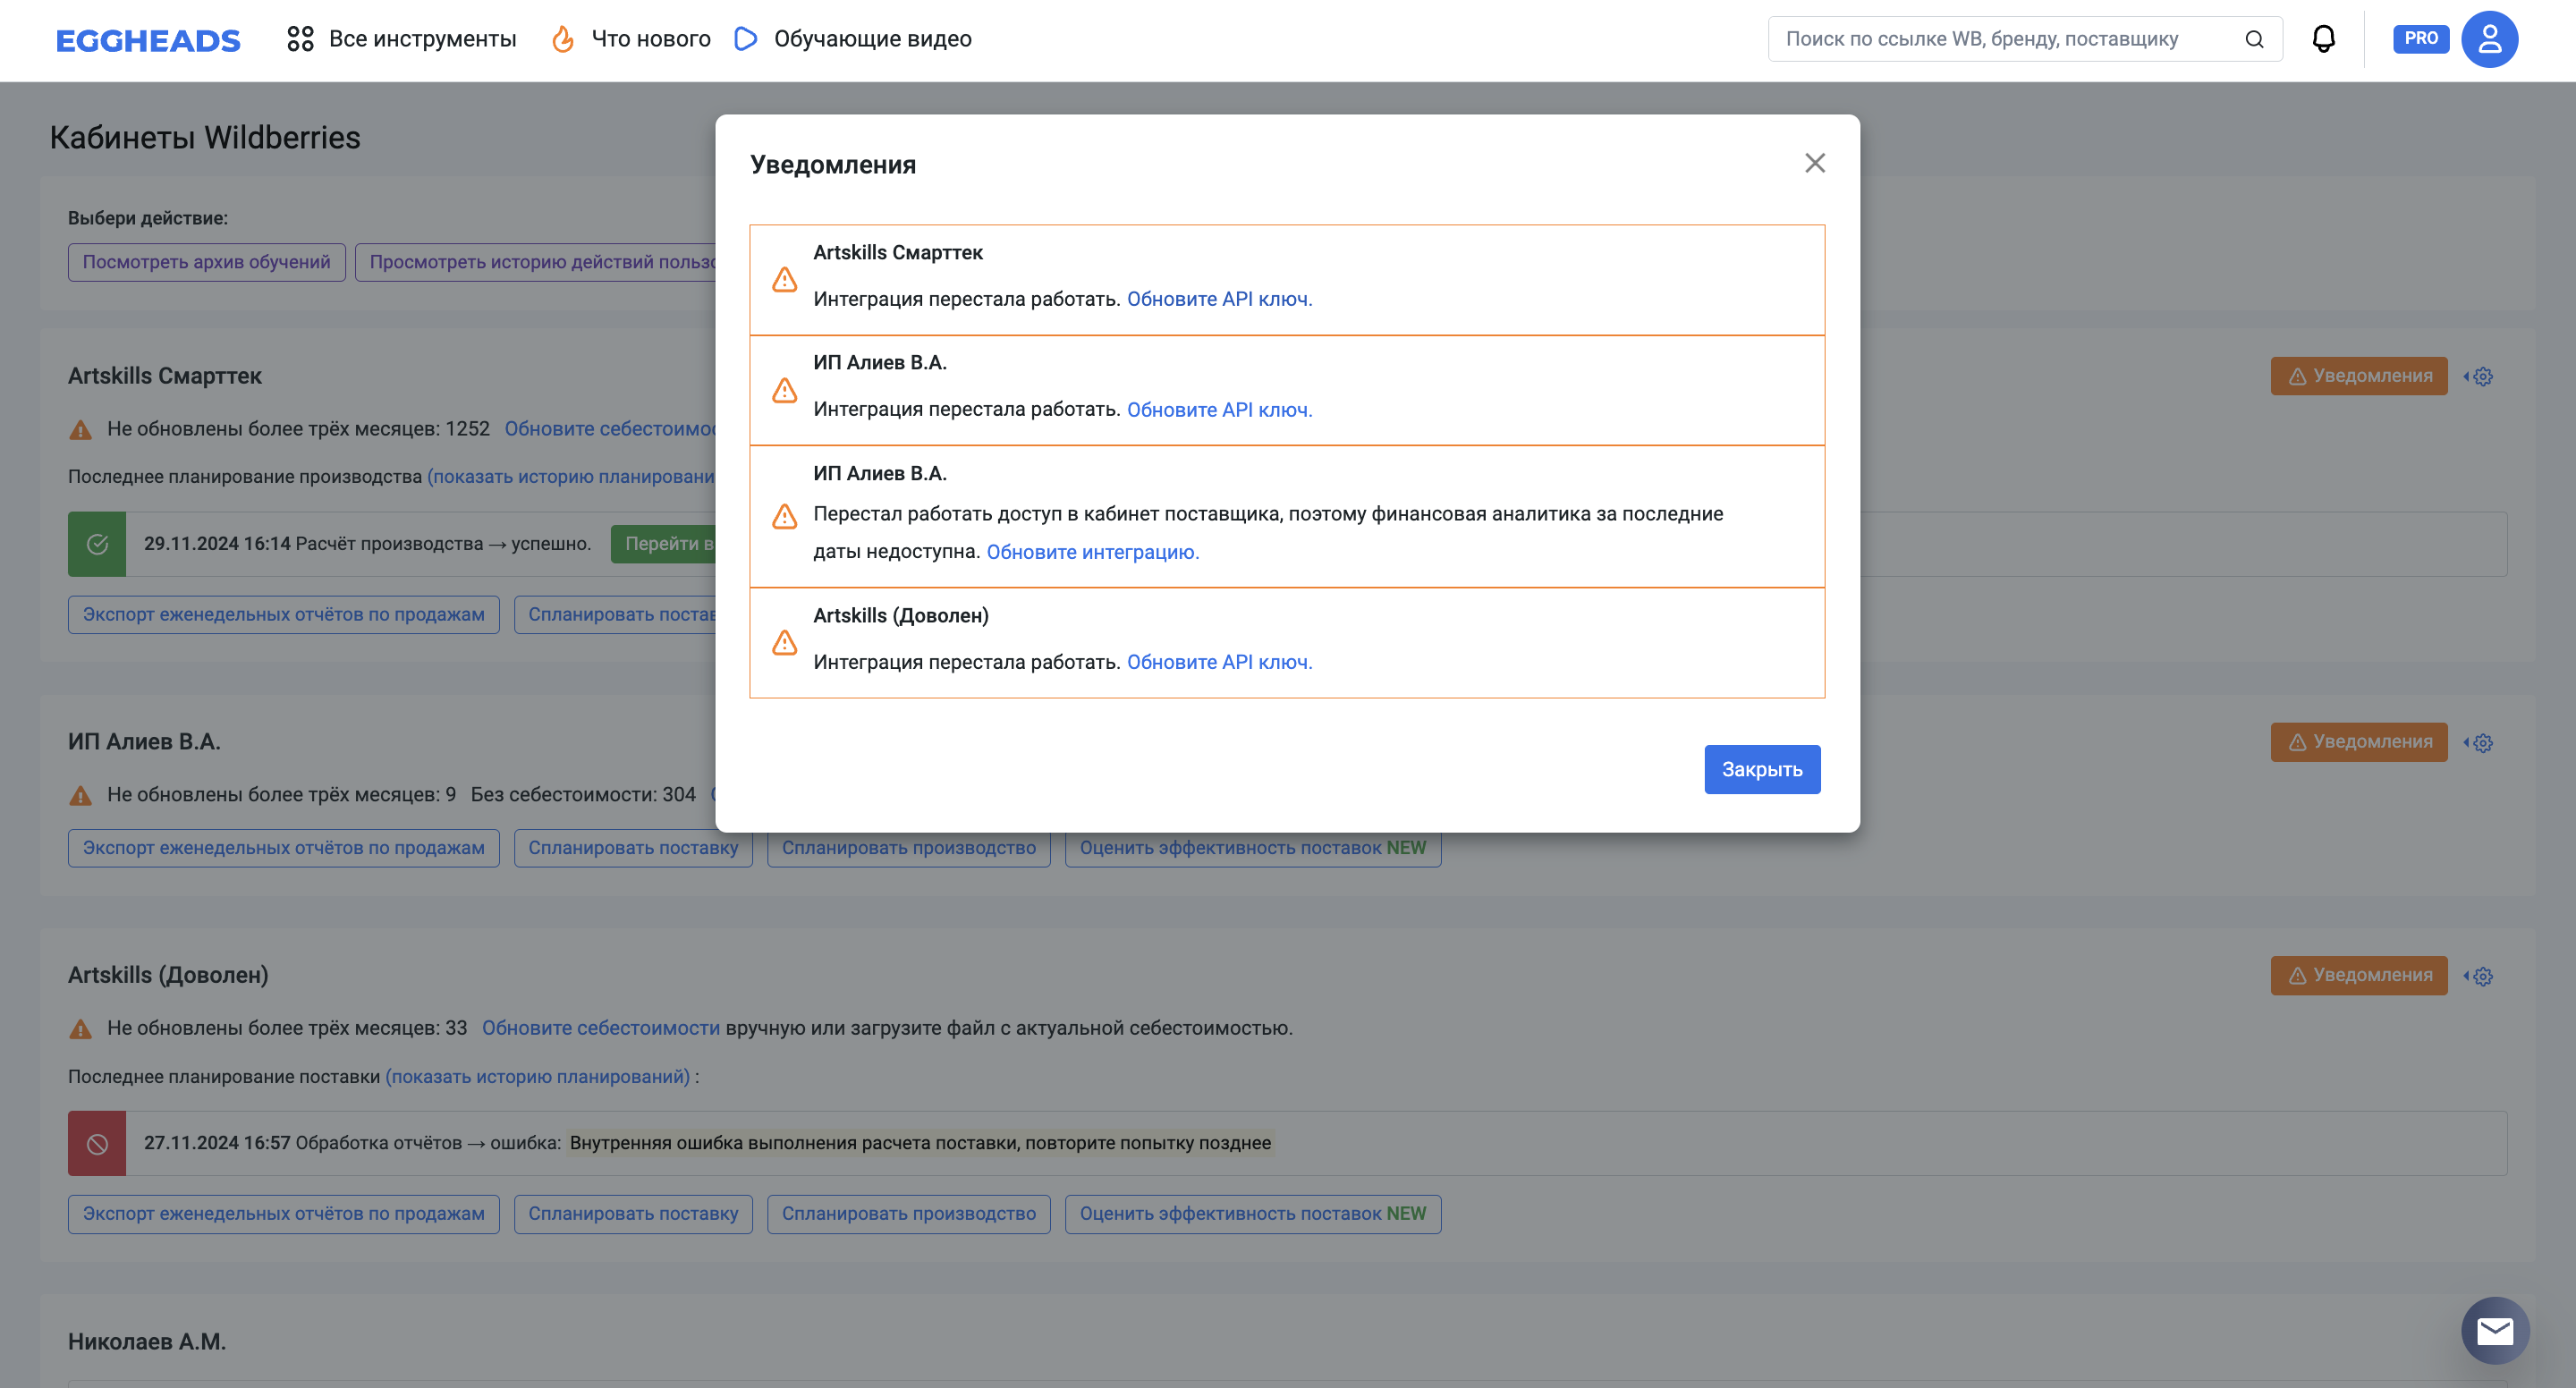Click Оценить эффективность поставок for ИП Алиев В.А.
This screenshot has width=2576, height=1388.
(x=1253, y=848)
